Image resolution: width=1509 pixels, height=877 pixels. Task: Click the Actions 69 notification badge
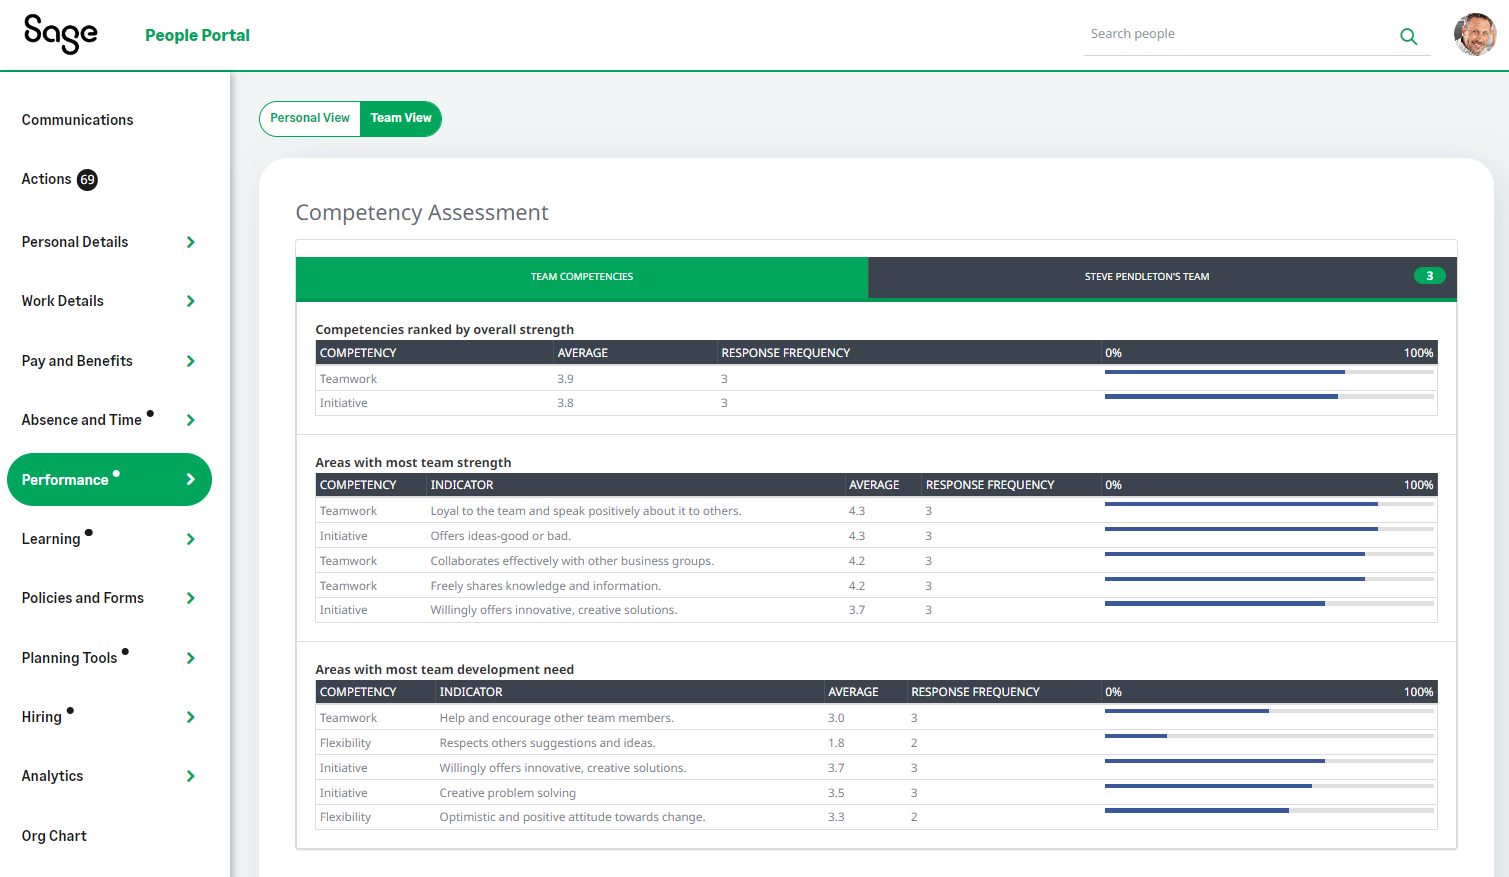point(88,180)
